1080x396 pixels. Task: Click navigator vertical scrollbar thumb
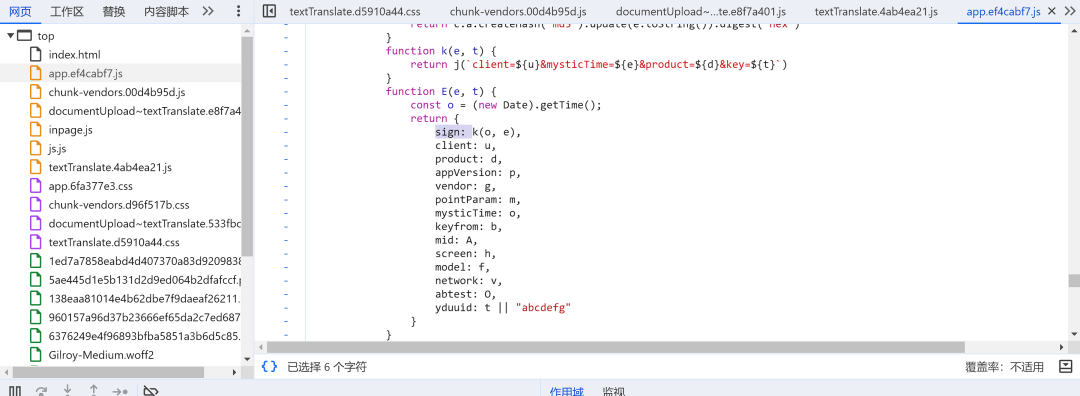tap(247, 146)
